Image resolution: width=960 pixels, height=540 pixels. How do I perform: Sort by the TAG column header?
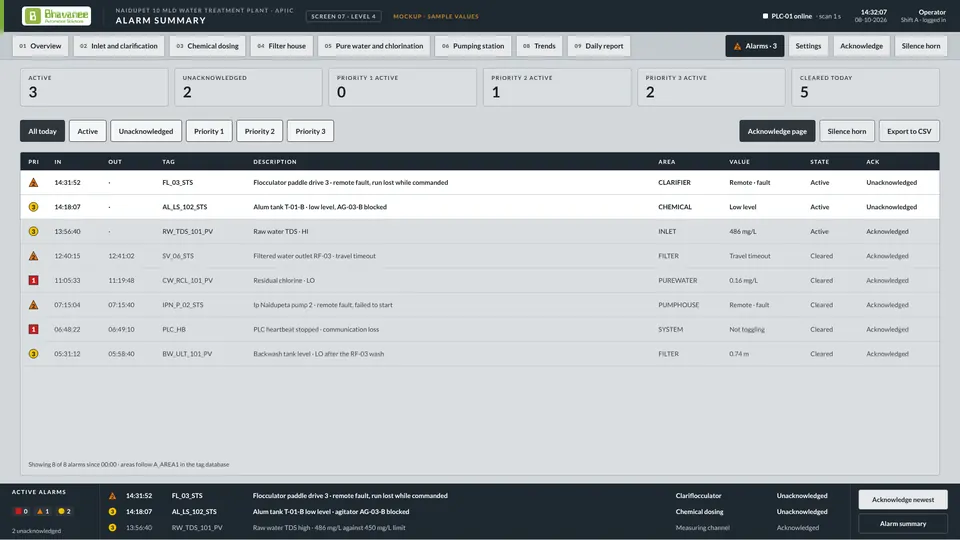tap(168, 162)
